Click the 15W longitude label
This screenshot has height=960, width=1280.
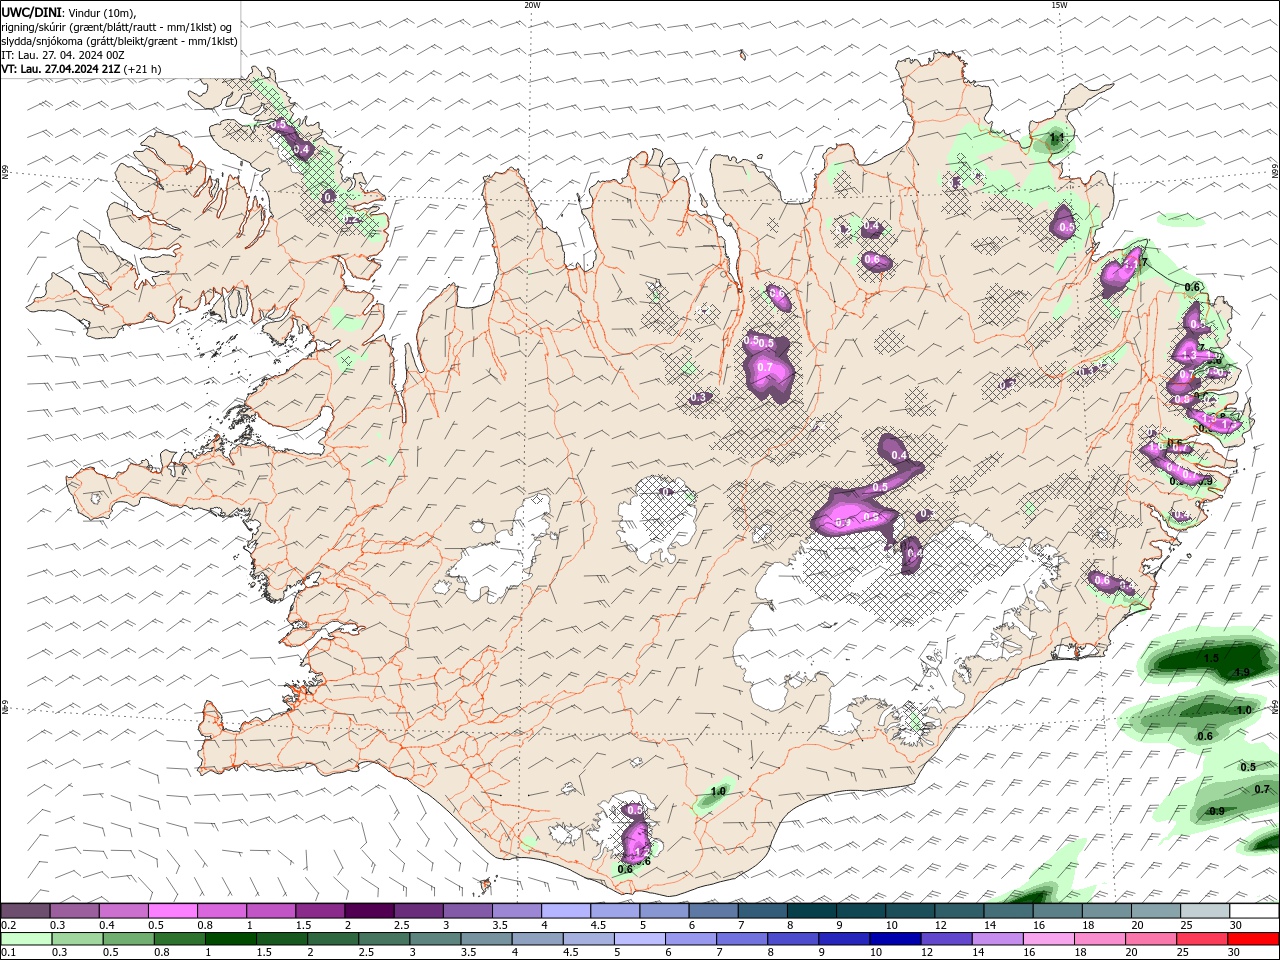click(x=1059, y=5)
